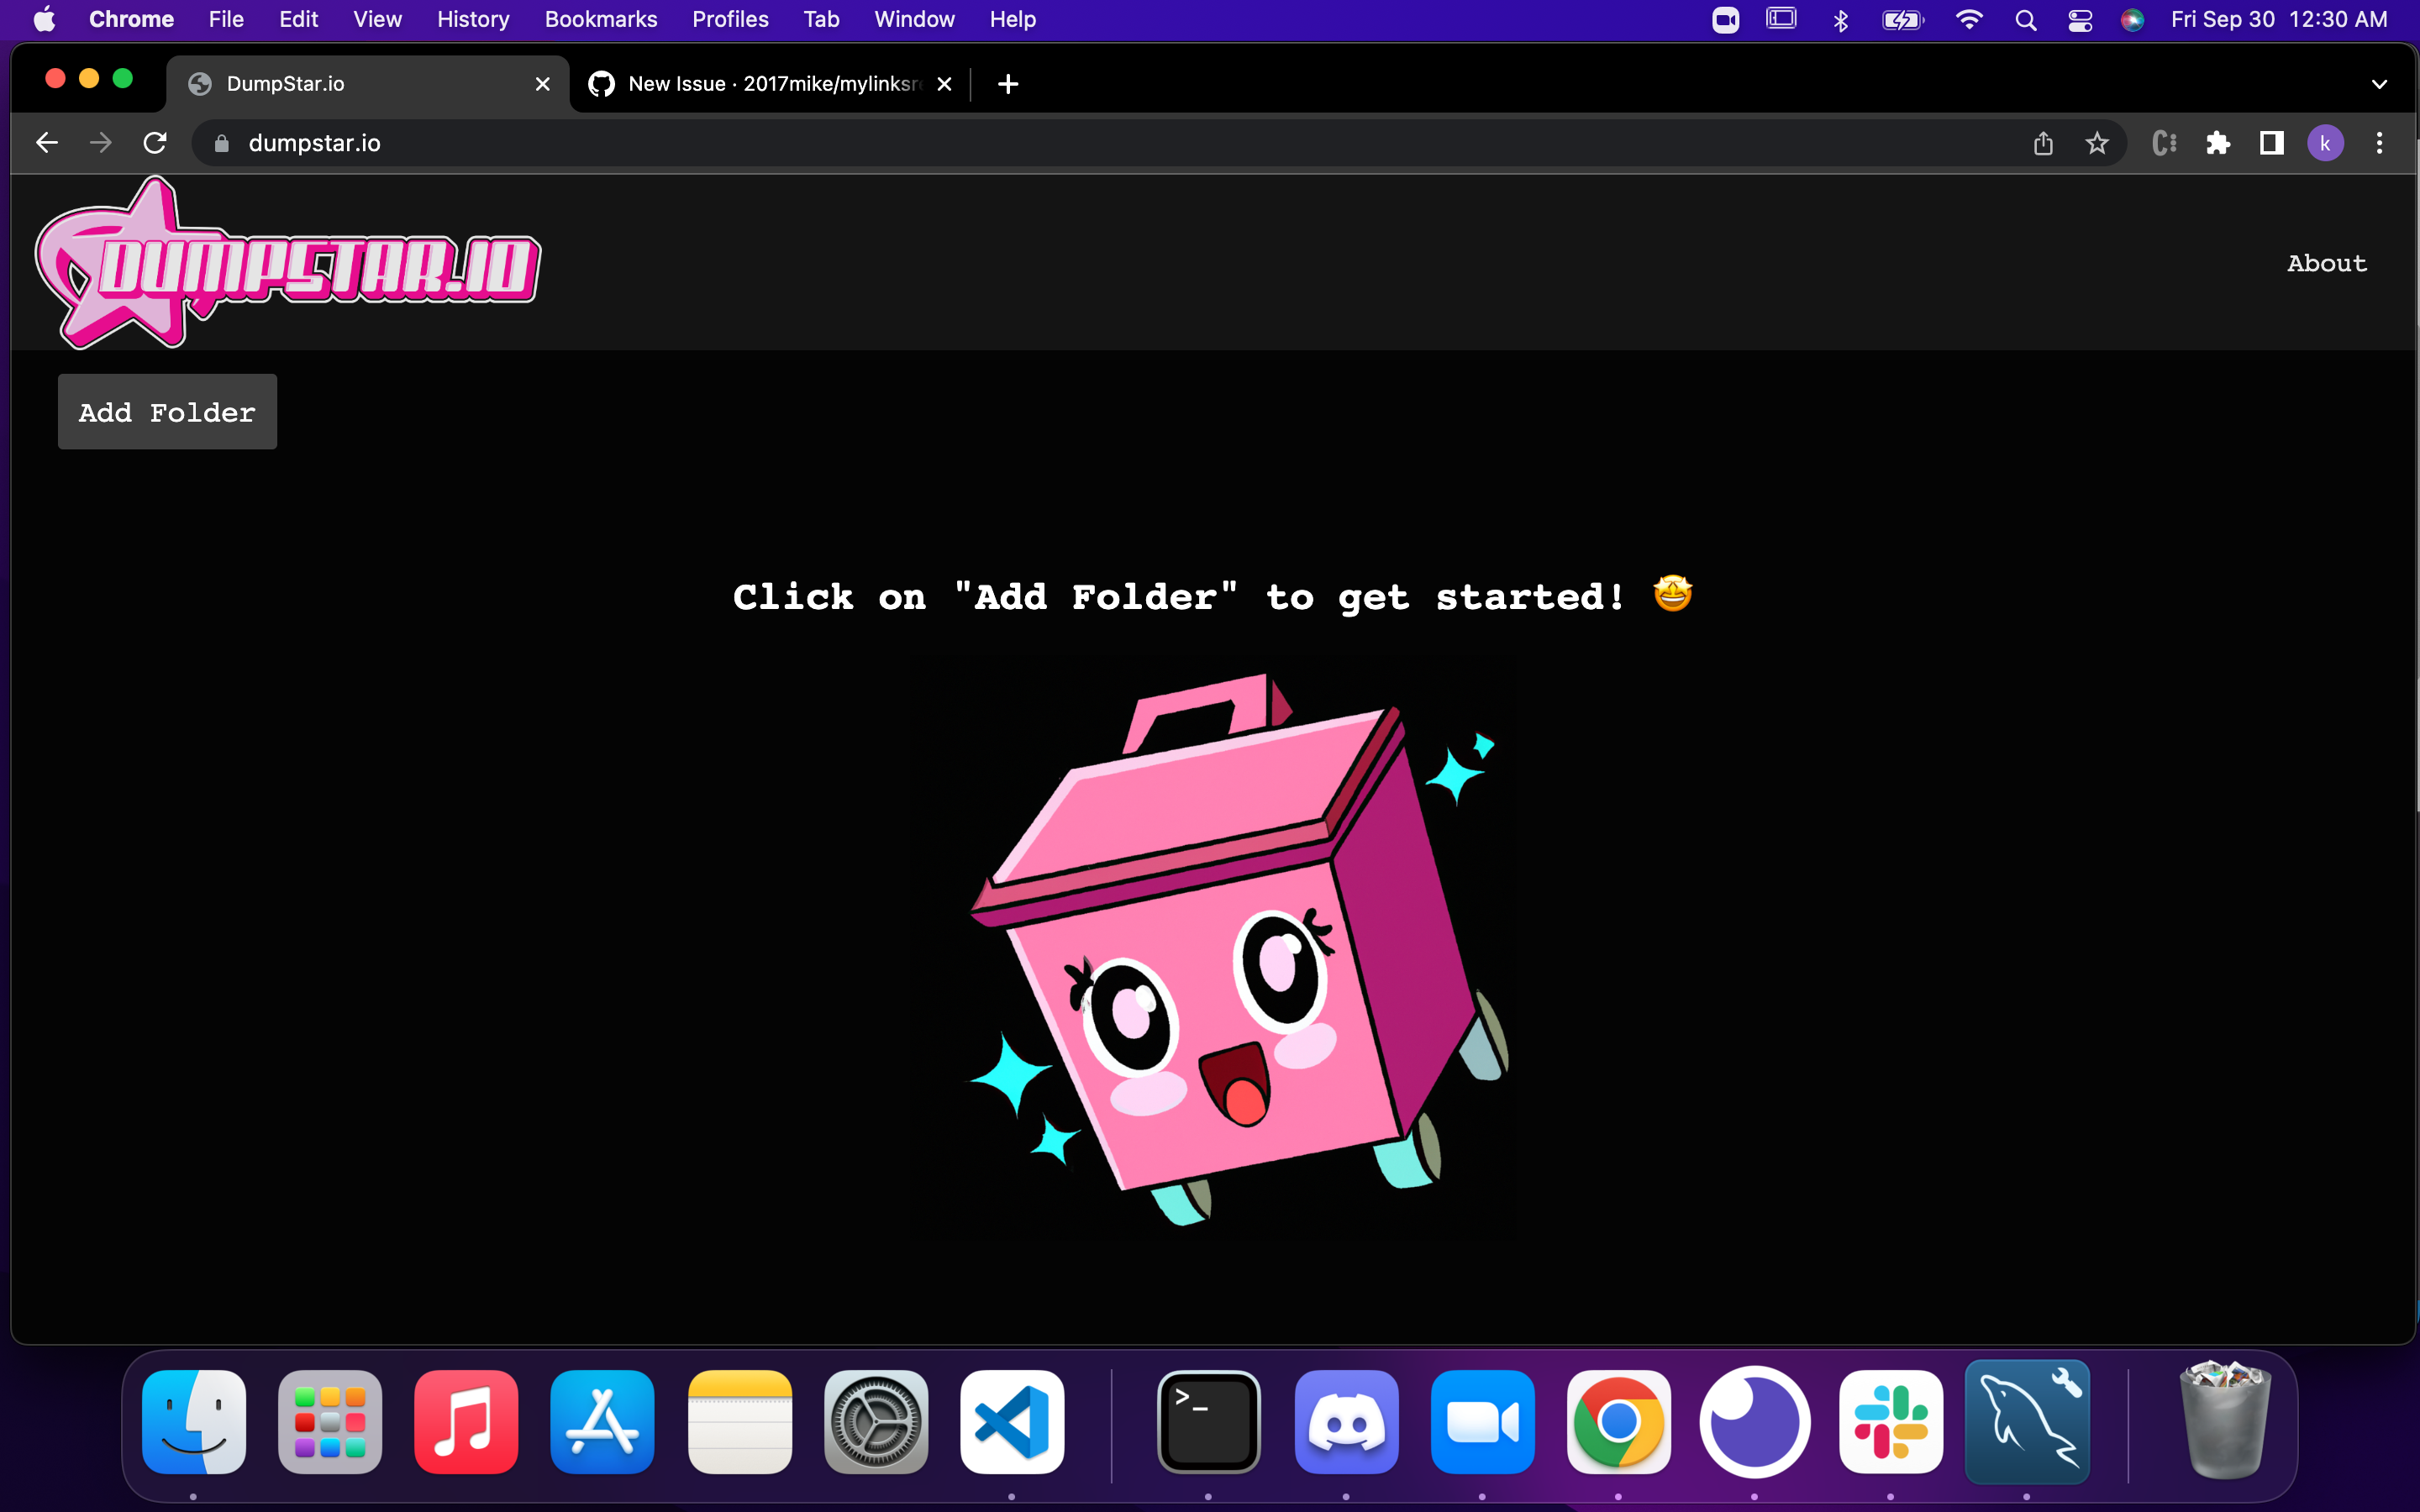Open the Bookmarks menu
Screen dimensions: 2420x1512
(x=600, y=19)
